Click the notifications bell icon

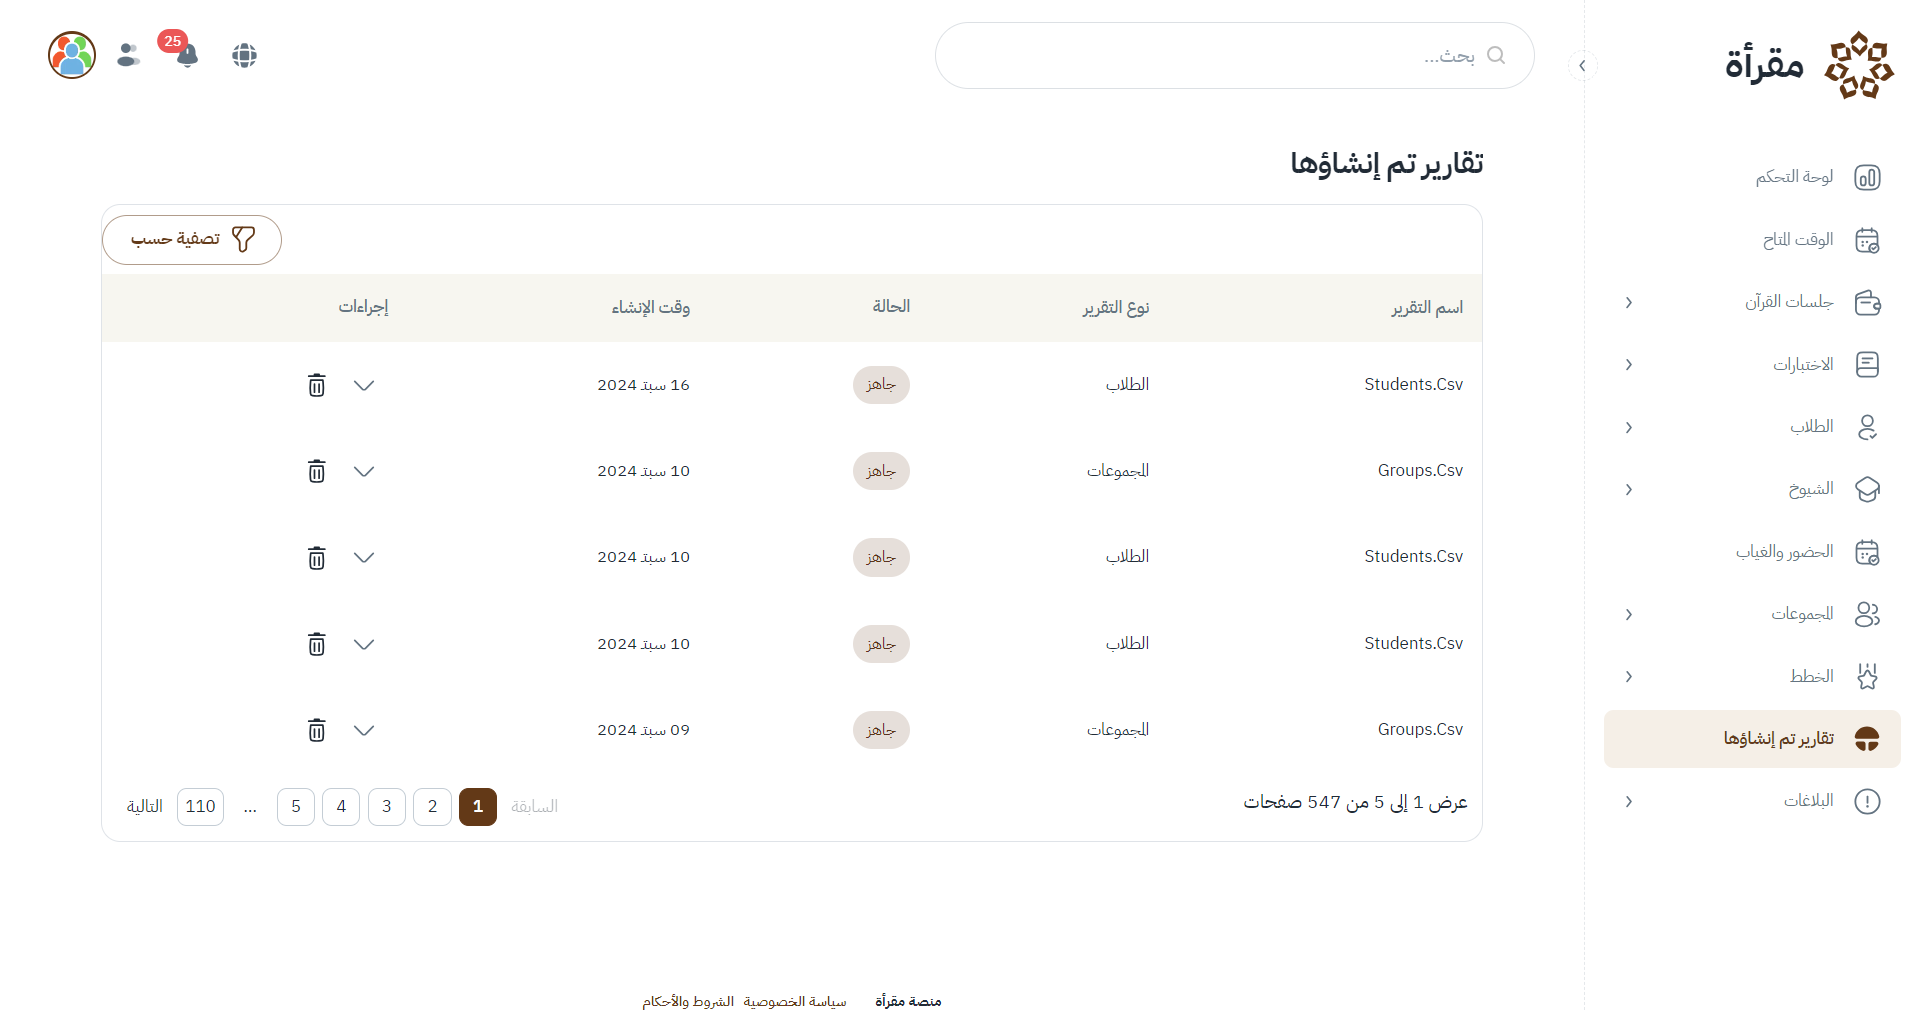187,55
